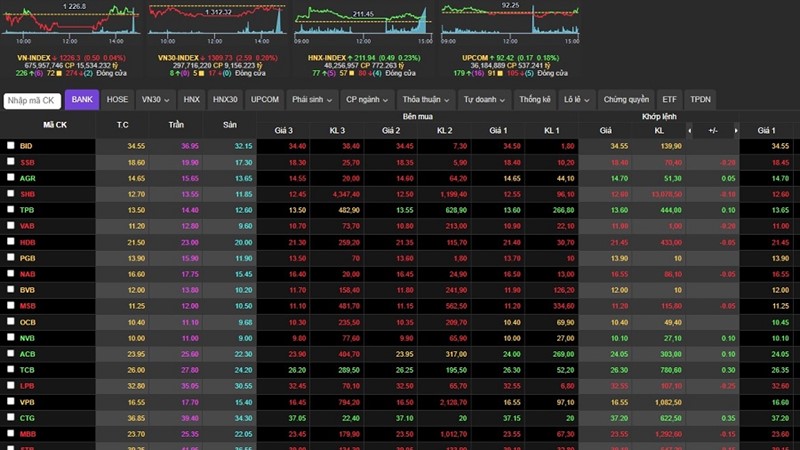Open the Lô lẻ dropdown

(x=577, y=99)
